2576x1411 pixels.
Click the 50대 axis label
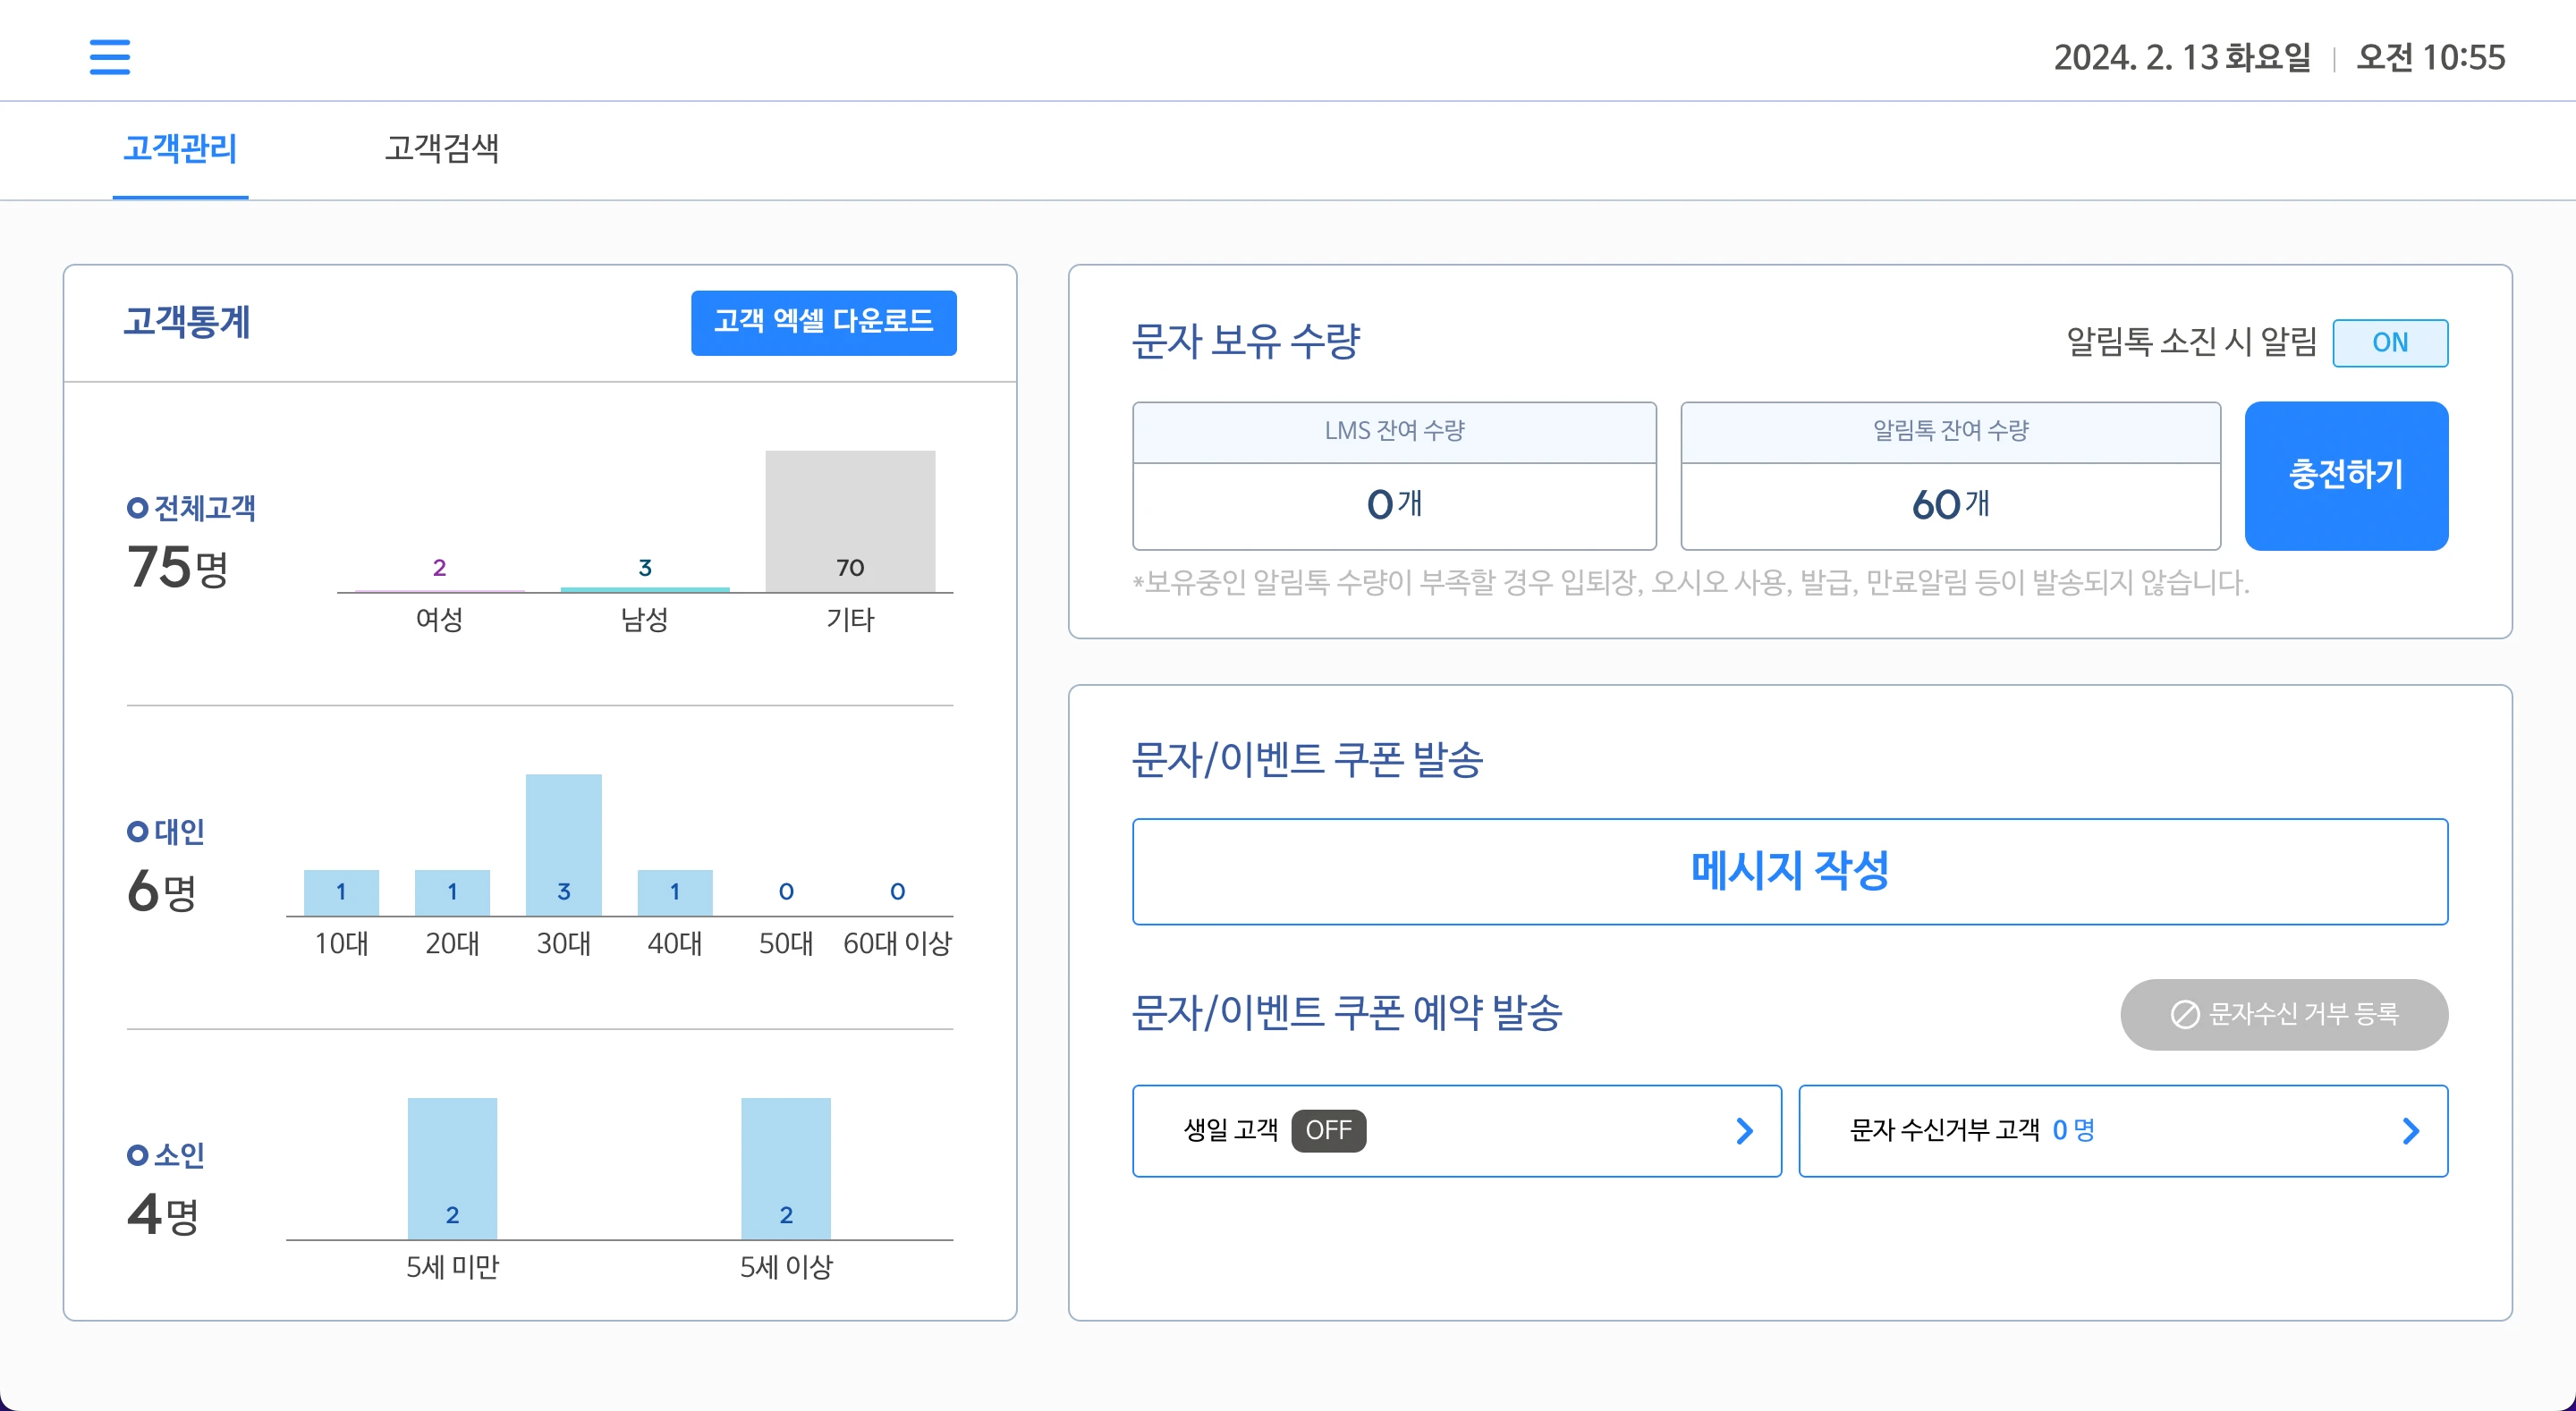click(x=786, y=943)
